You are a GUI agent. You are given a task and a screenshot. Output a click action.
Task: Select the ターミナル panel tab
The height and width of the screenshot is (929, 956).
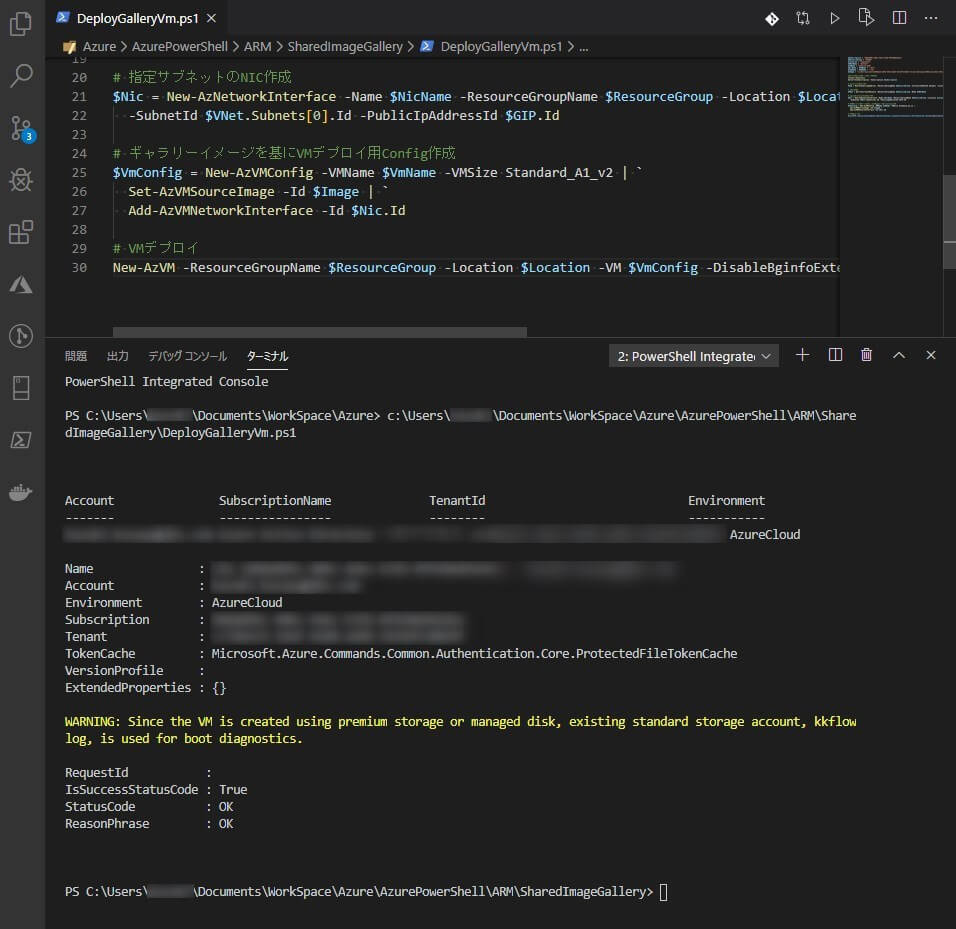tap(267, 356)
